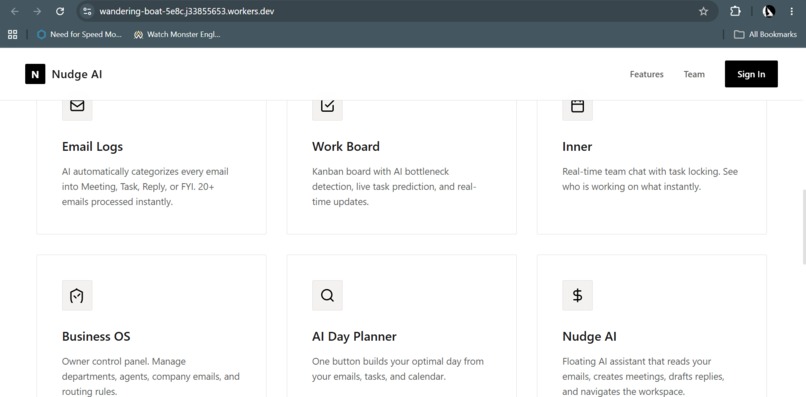Open the Watch Monster English bookmark

tap(177, 34)
